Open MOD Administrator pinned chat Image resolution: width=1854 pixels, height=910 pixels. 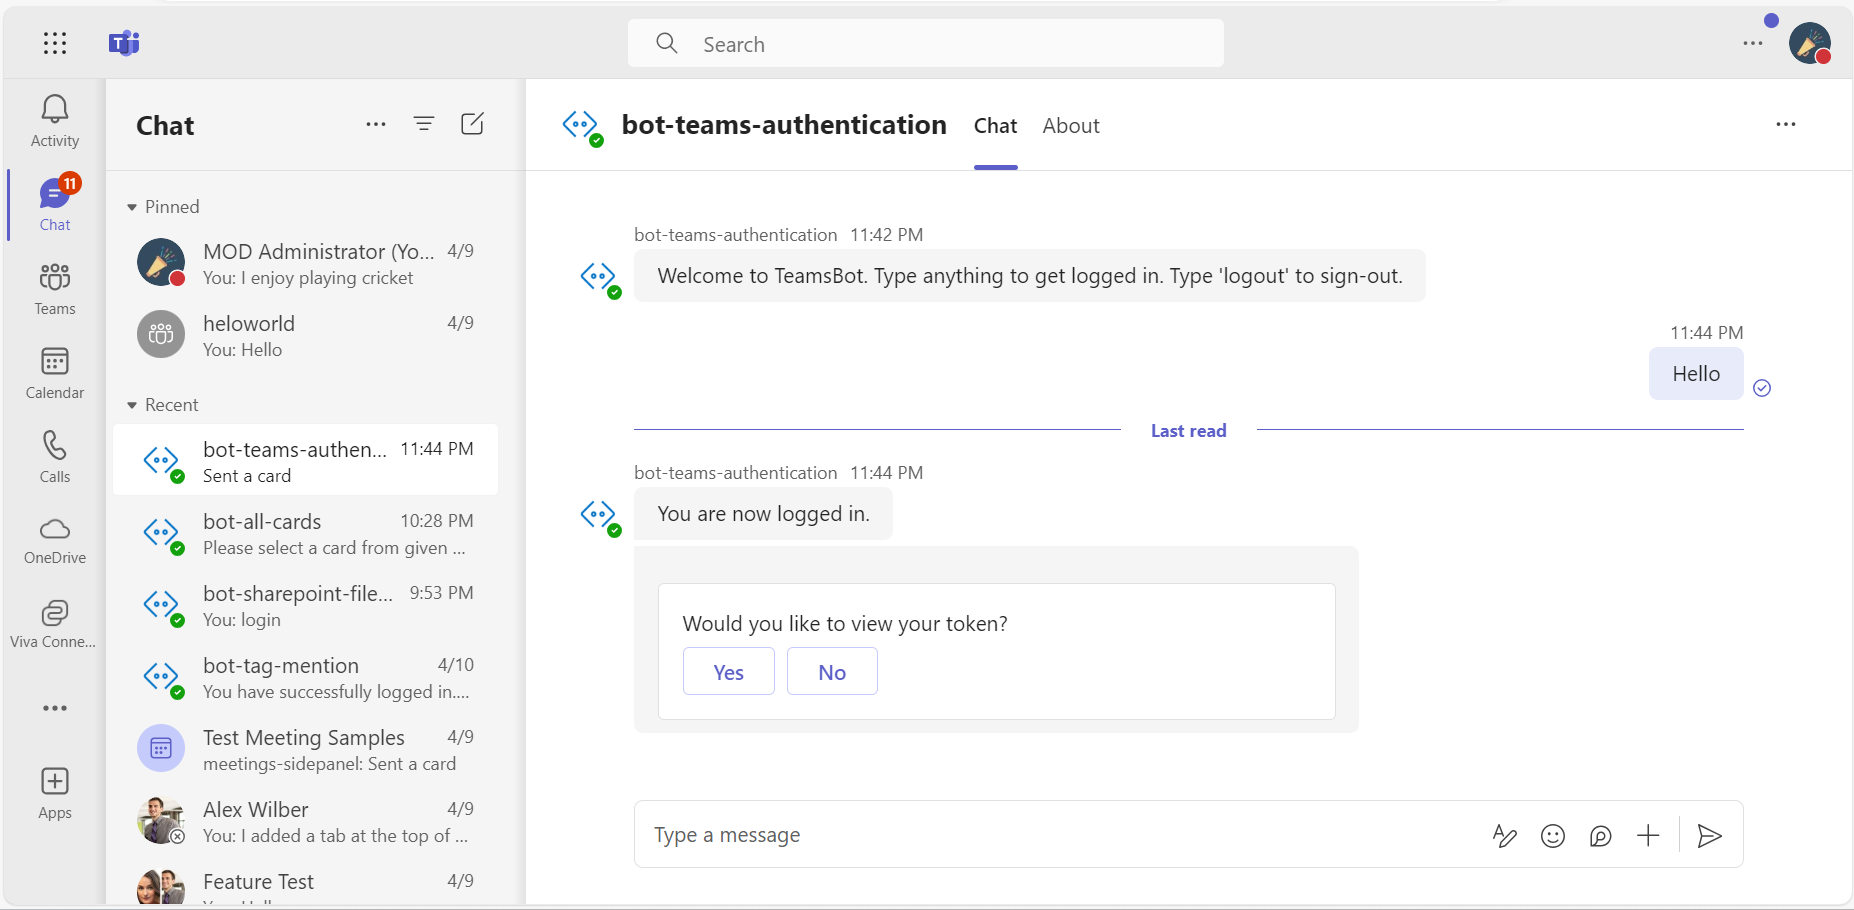point(305,263)
